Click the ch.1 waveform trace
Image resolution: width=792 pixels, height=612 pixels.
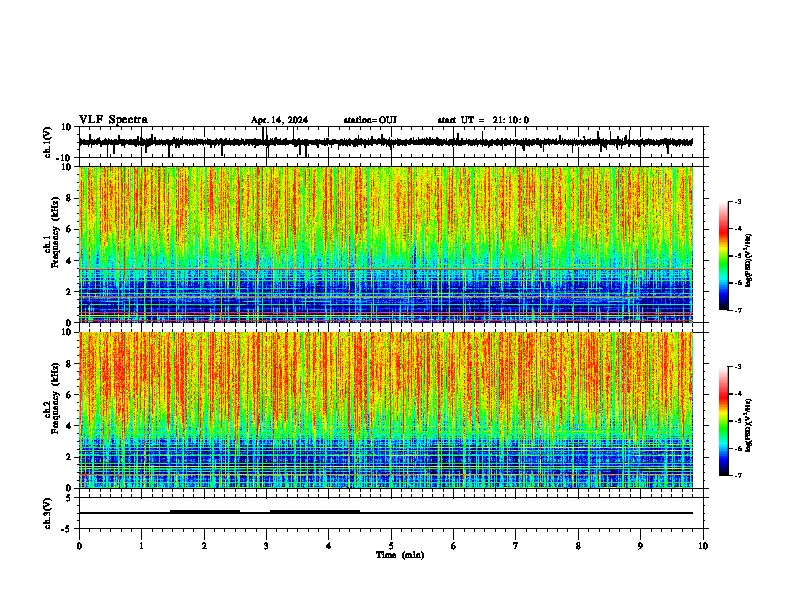coord(386,142)
